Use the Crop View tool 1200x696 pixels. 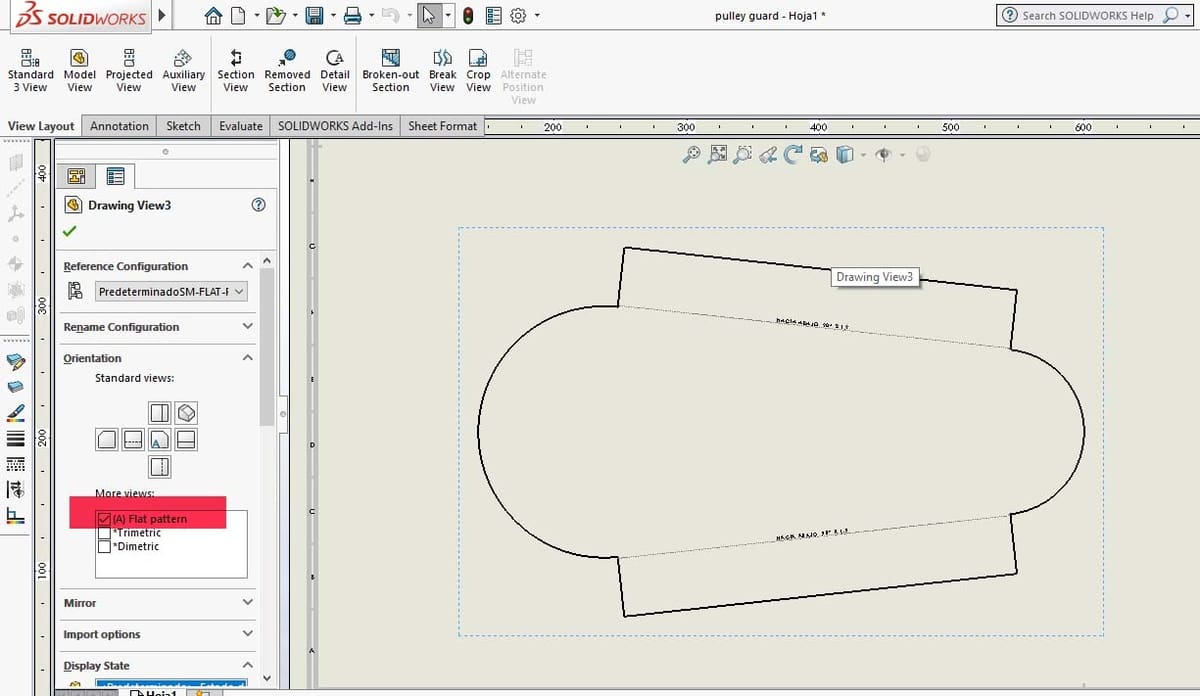(479, 70)
